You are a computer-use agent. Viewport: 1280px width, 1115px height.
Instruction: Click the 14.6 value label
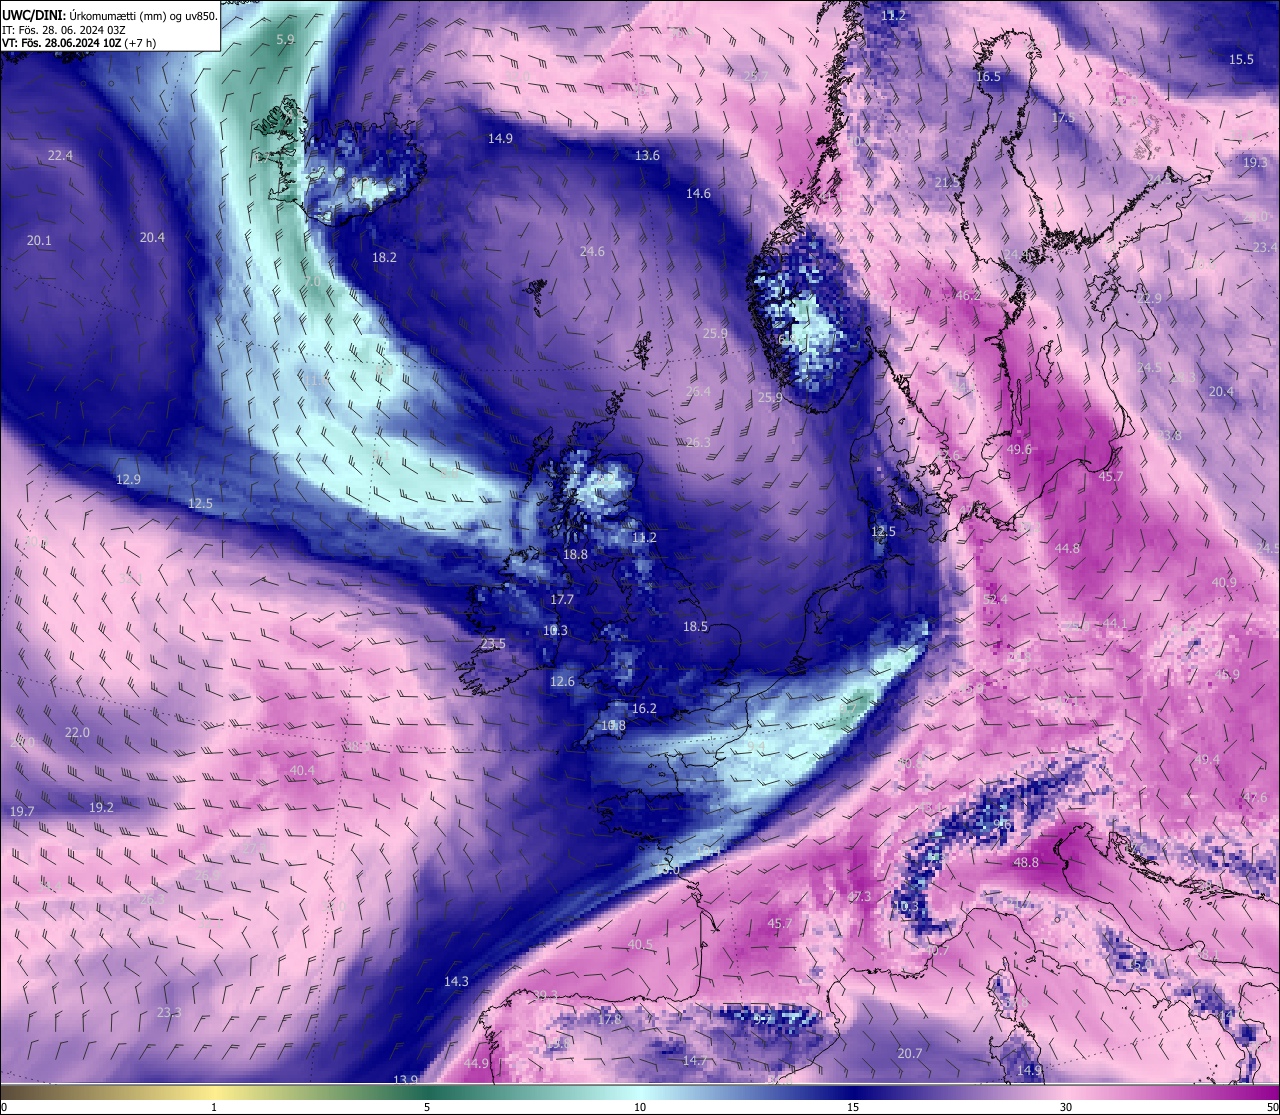698,193
